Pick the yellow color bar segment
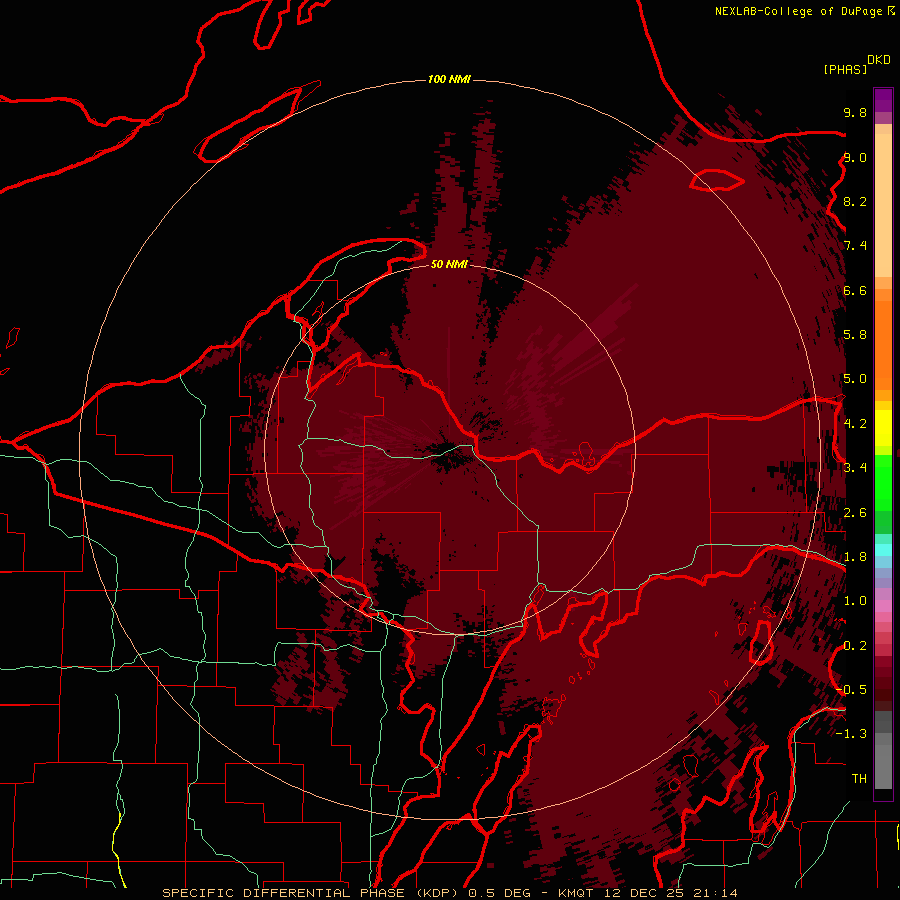This screenshot has height=900, width=900. click(x=883, y=428)
